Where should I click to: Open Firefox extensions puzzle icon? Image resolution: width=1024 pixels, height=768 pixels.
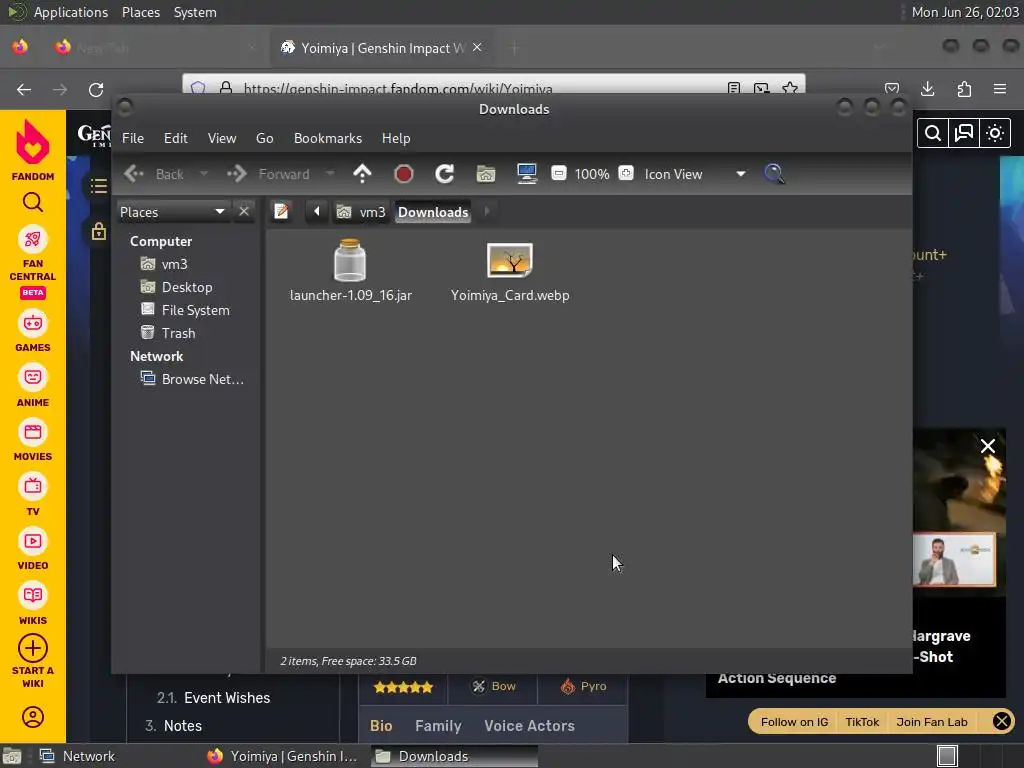[964, 89]
